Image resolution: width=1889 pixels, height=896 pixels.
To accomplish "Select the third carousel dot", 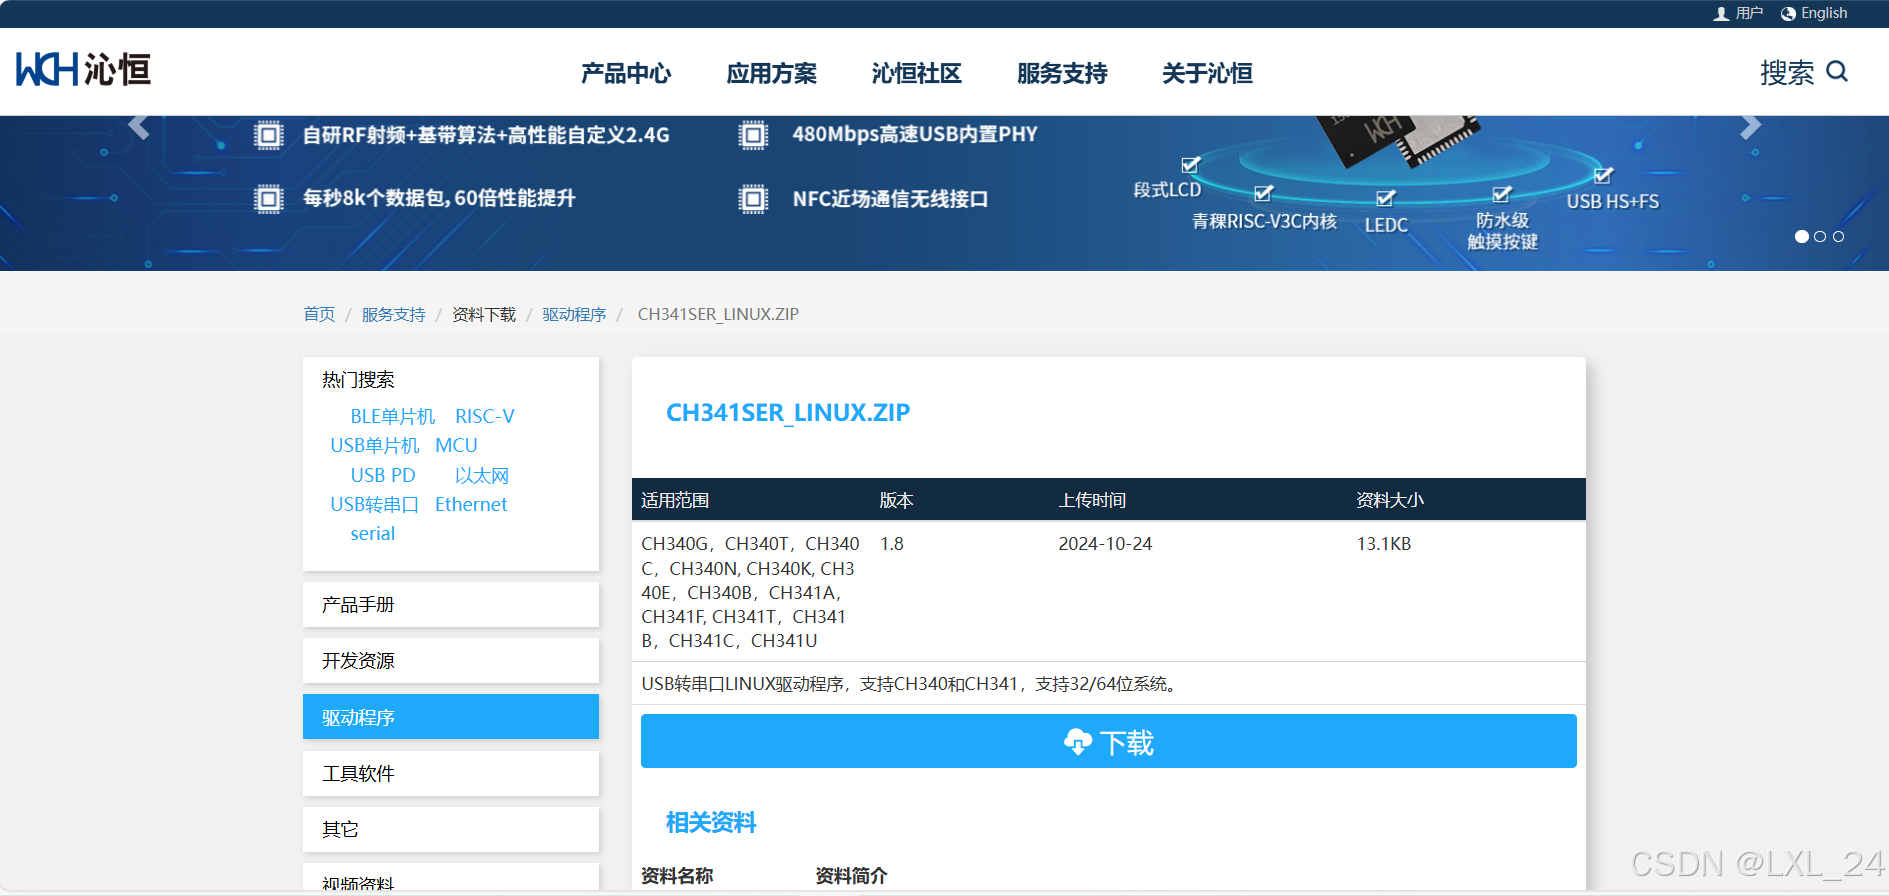I will coord(1838,237).
